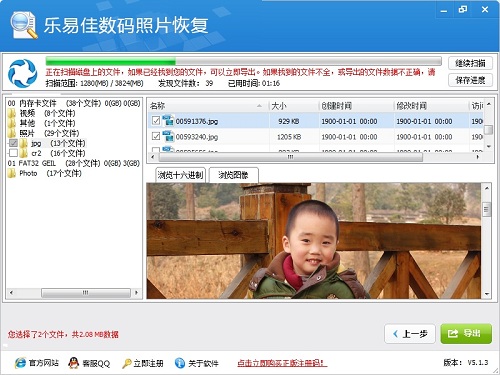Viewport: 500px width, 375px height.
Task: Switch to the 浏览图像 tab
Action: click(x=233, y=175)
